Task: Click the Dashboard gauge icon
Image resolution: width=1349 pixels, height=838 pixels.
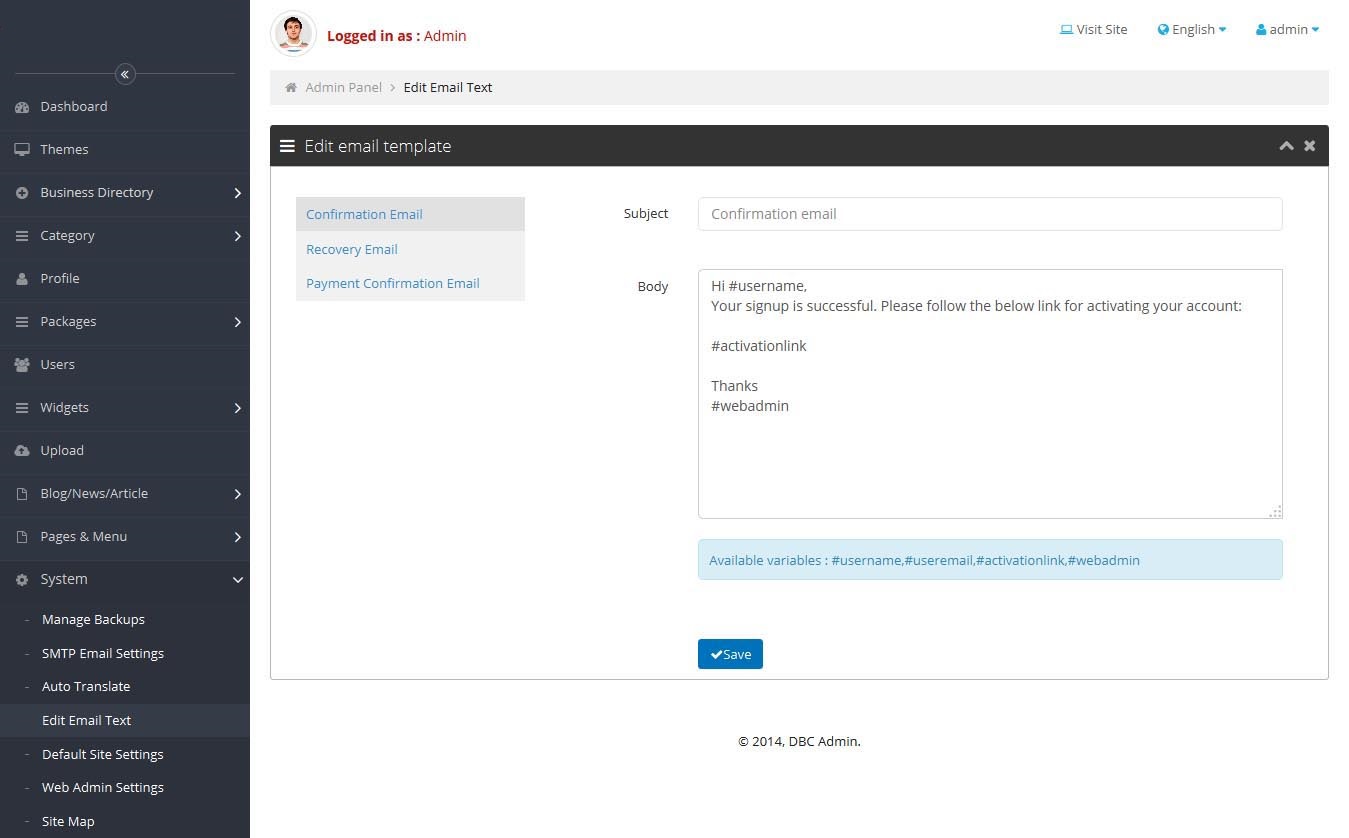Action: (22, 107)
